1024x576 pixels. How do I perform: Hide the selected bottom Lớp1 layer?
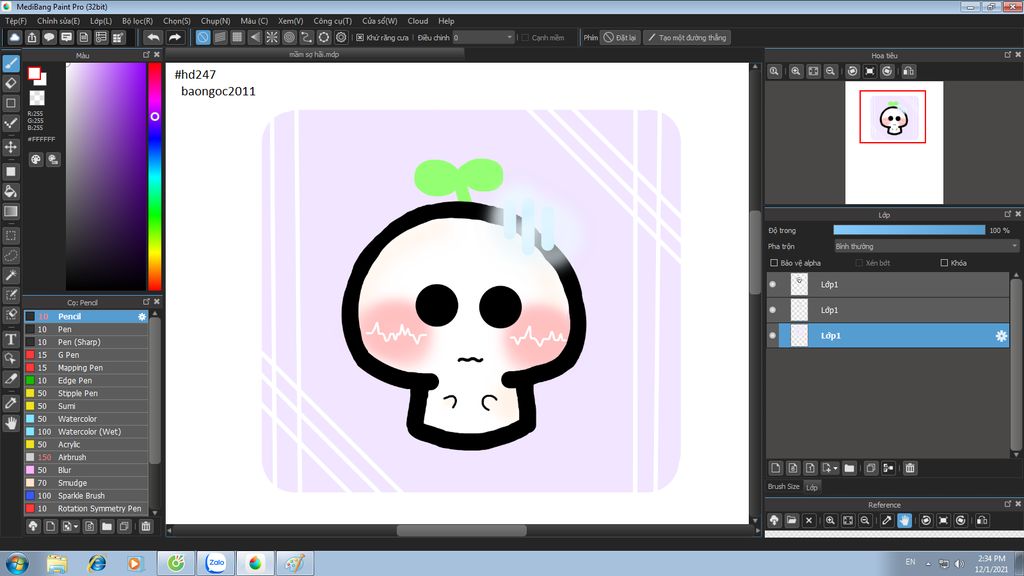[x=773, y=336]
